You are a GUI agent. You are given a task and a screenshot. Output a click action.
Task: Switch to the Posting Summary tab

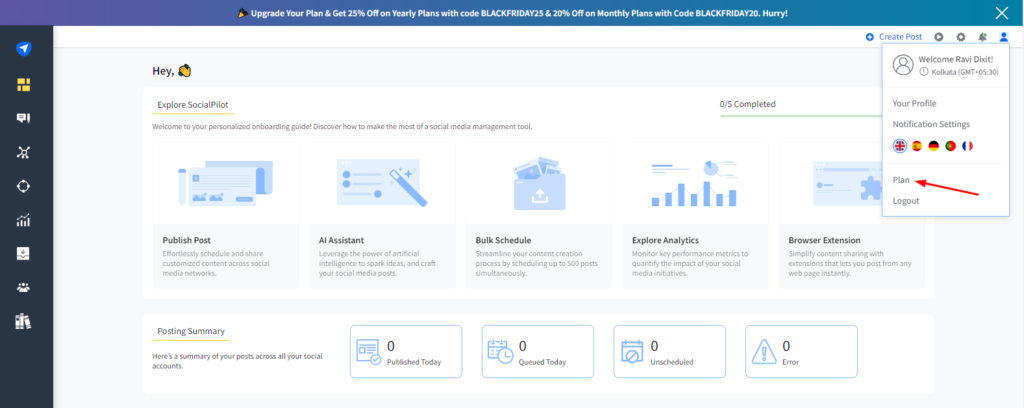pyautogui.click(x=191, y=332)
